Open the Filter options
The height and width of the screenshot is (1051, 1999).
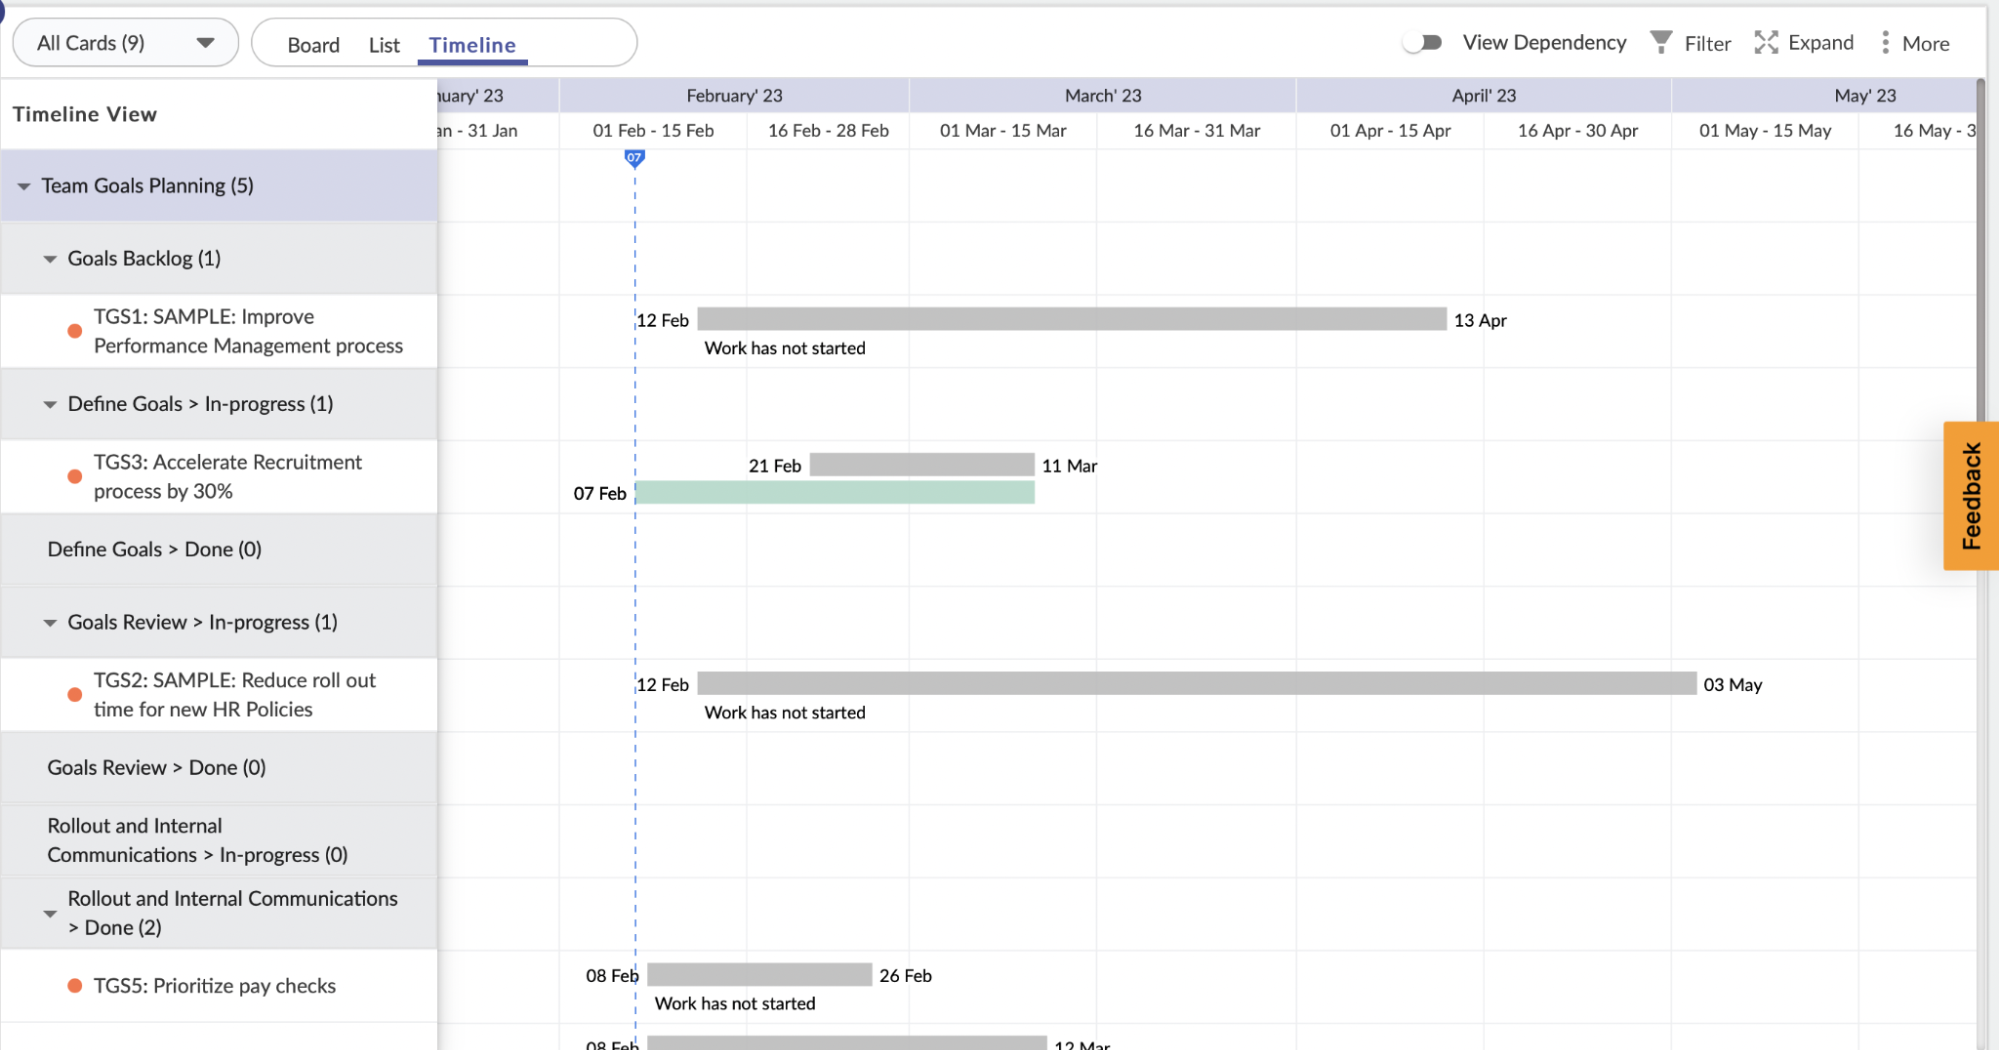click(1690, 42)
